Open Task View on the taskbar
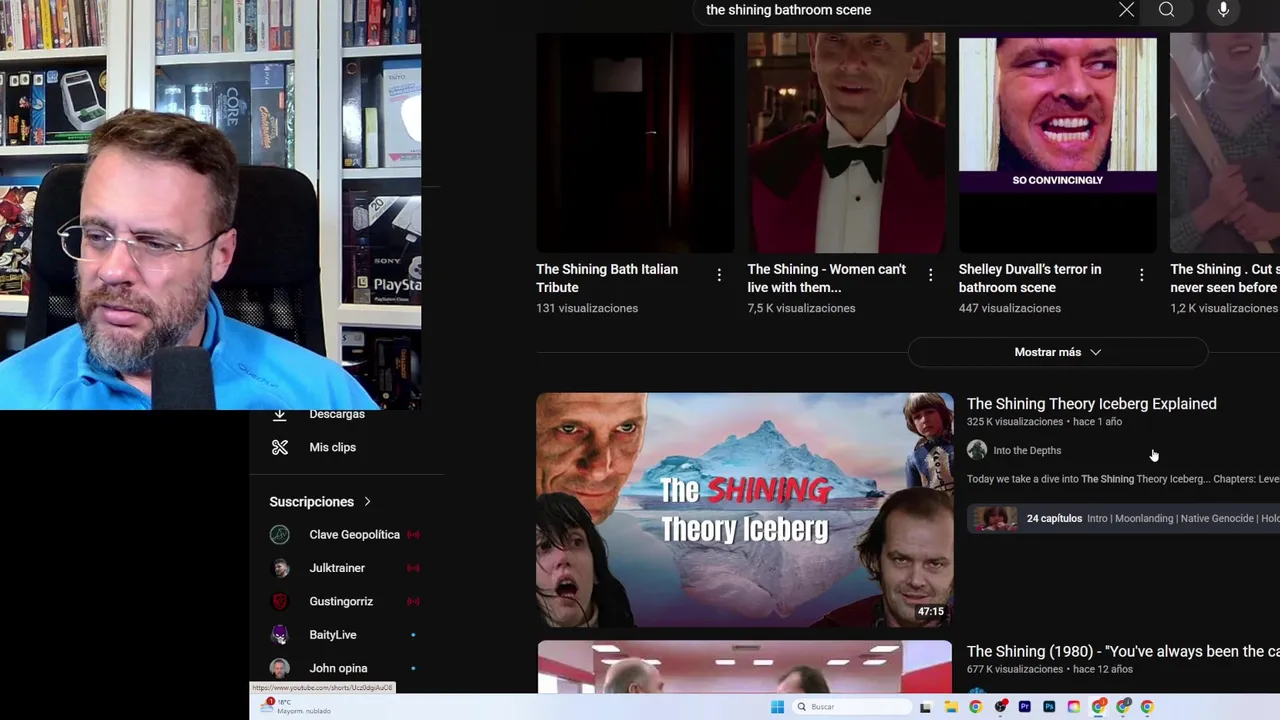 point(926,707)
